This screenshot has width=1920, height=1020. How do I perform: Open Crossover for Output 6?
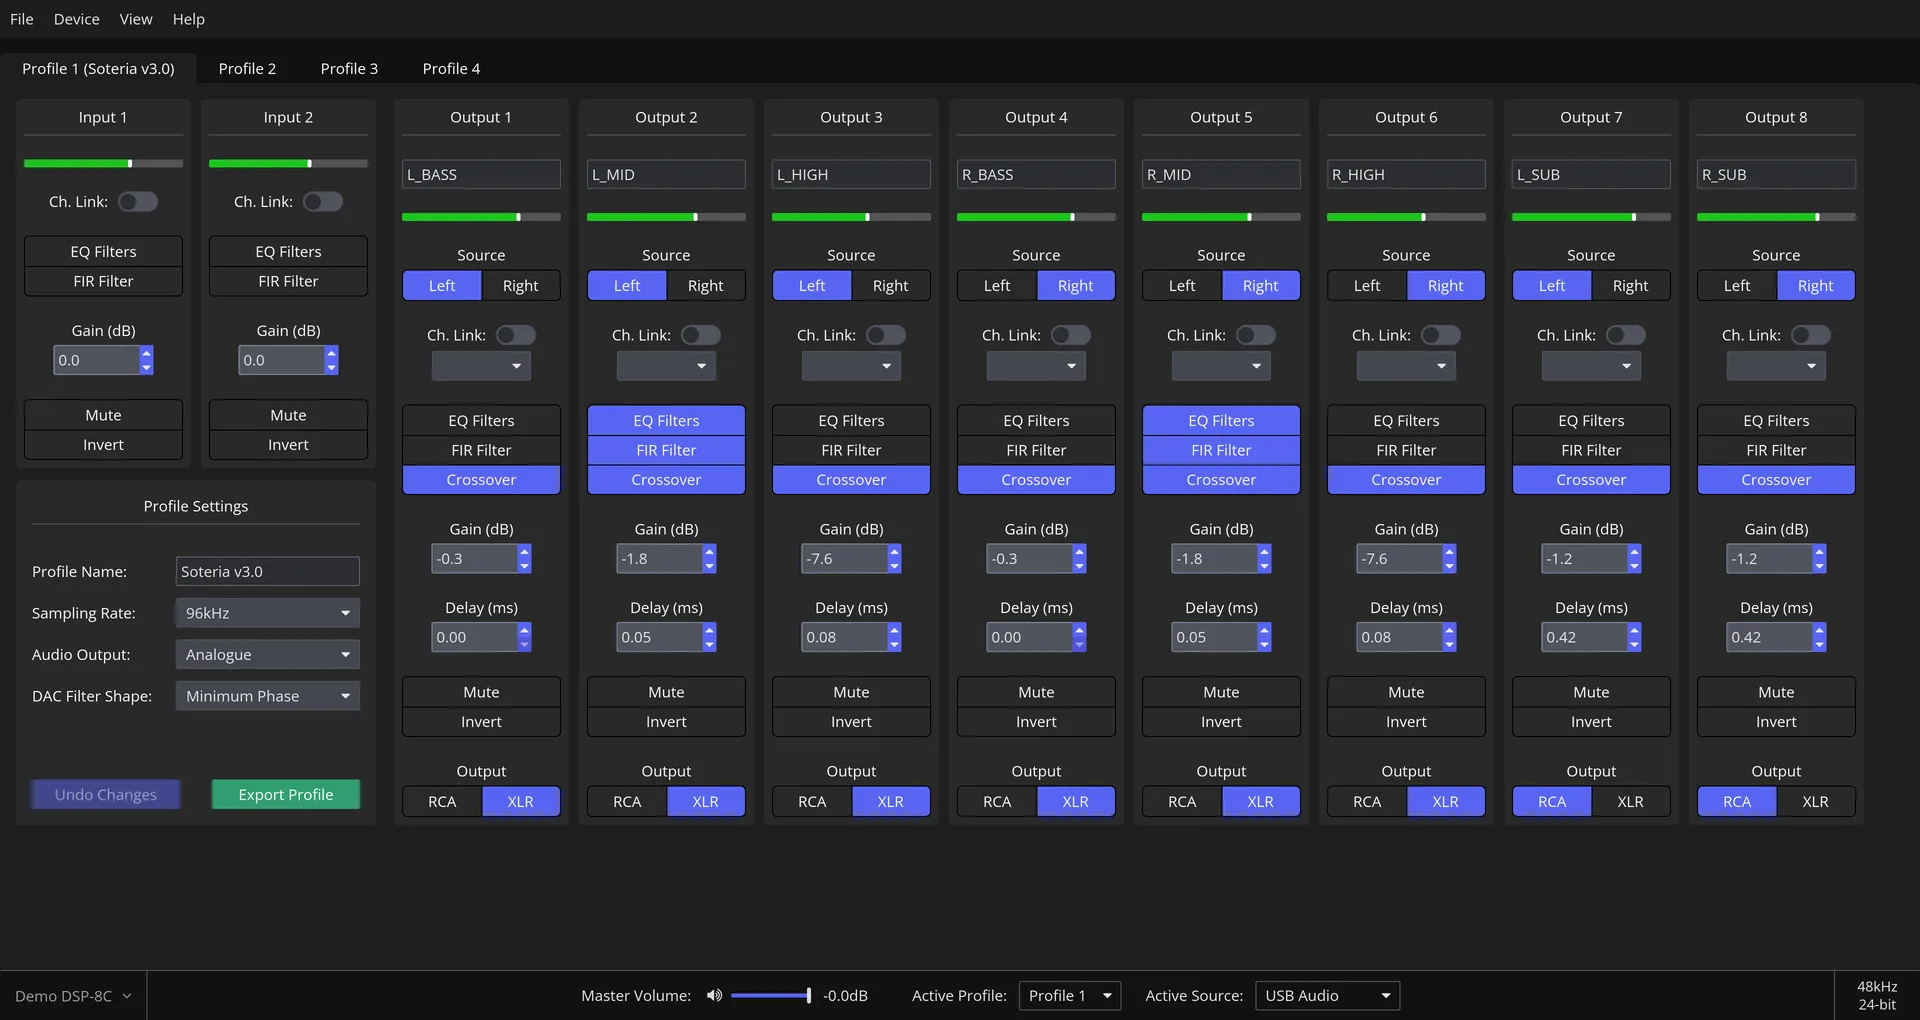click(x=1406, y=480)
